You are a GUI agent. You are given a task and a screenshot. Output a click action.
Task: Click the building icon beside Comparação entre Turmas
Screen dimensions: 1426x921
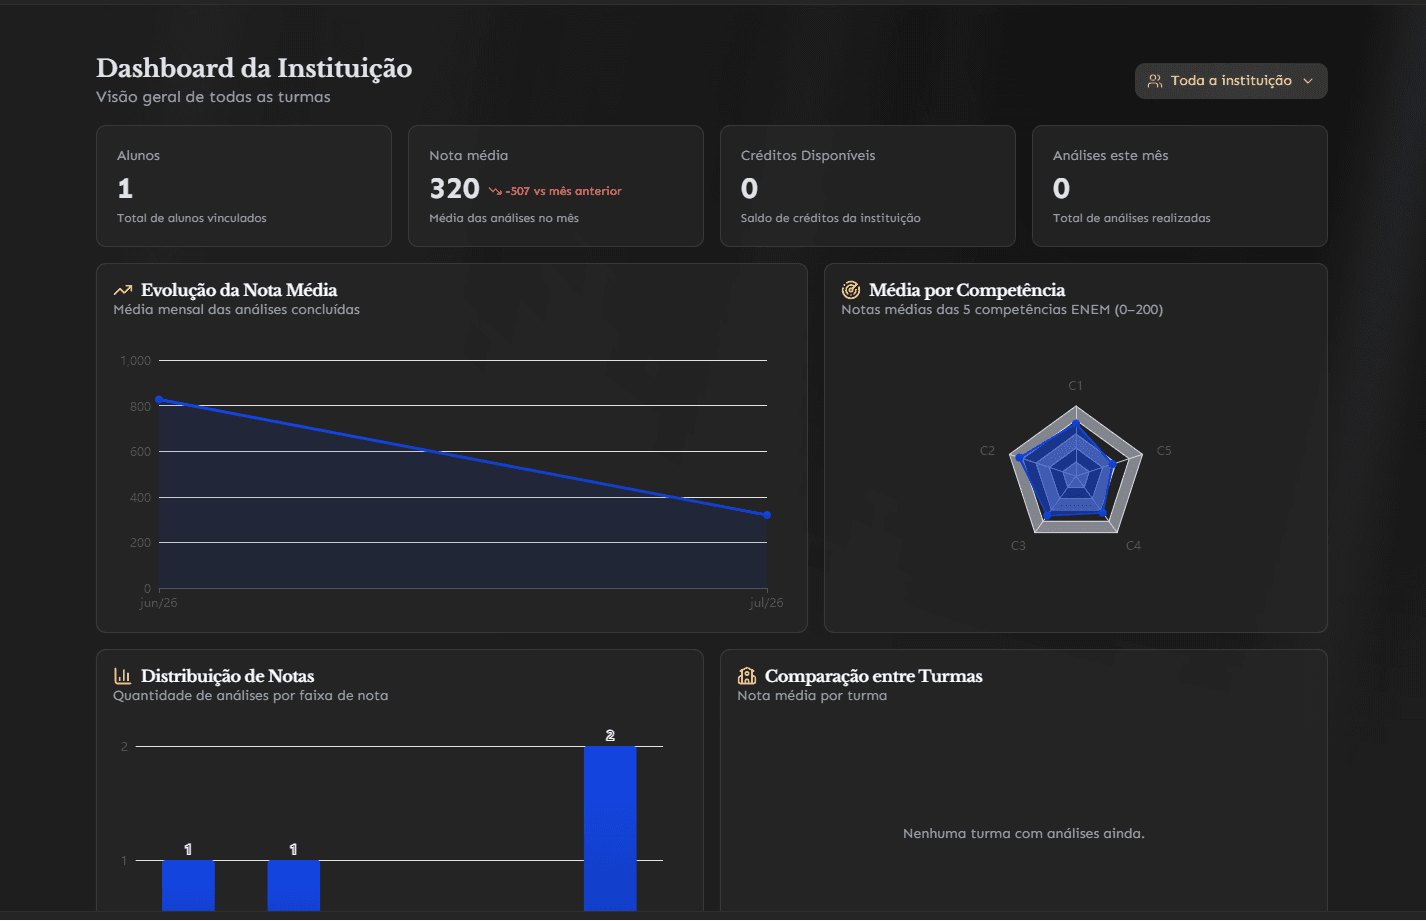(747, 676)
